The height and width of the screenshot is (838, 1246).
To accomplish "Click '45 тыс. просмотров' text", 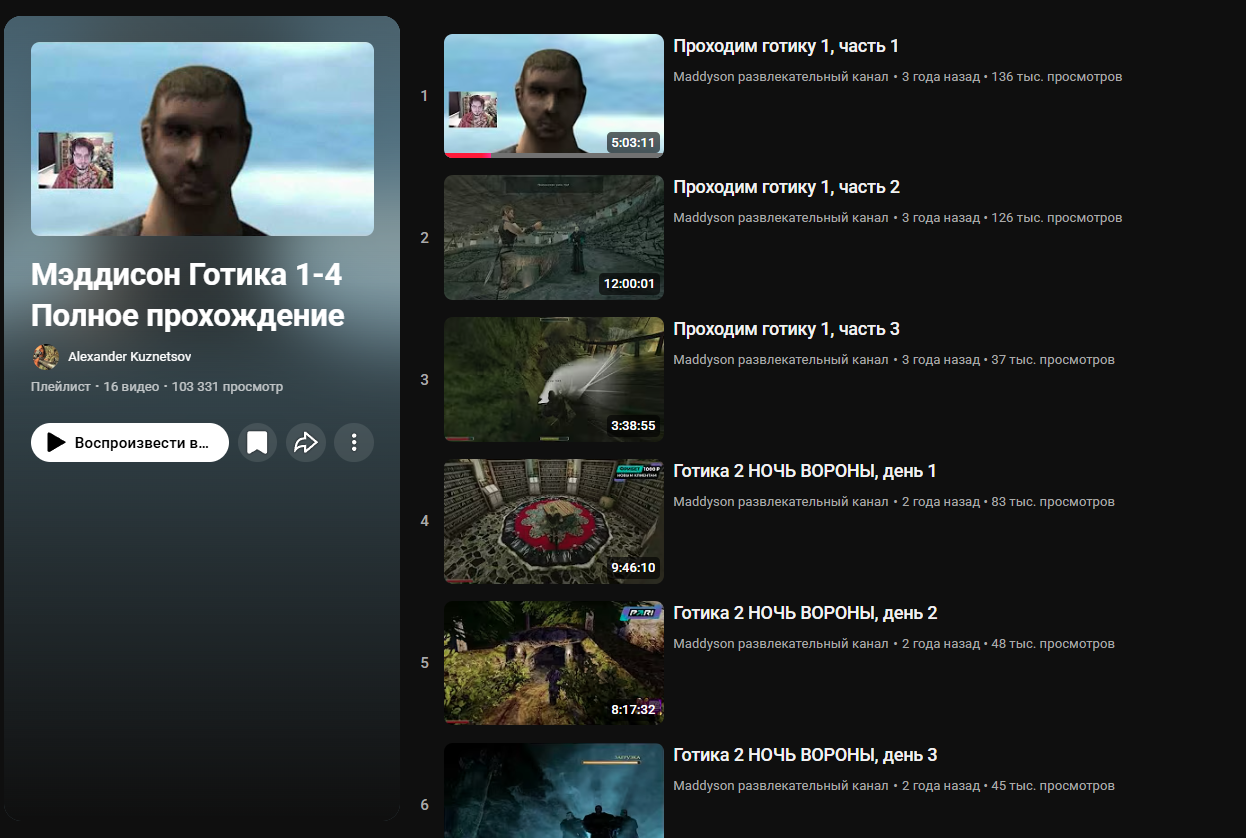I will (1053, 786).
